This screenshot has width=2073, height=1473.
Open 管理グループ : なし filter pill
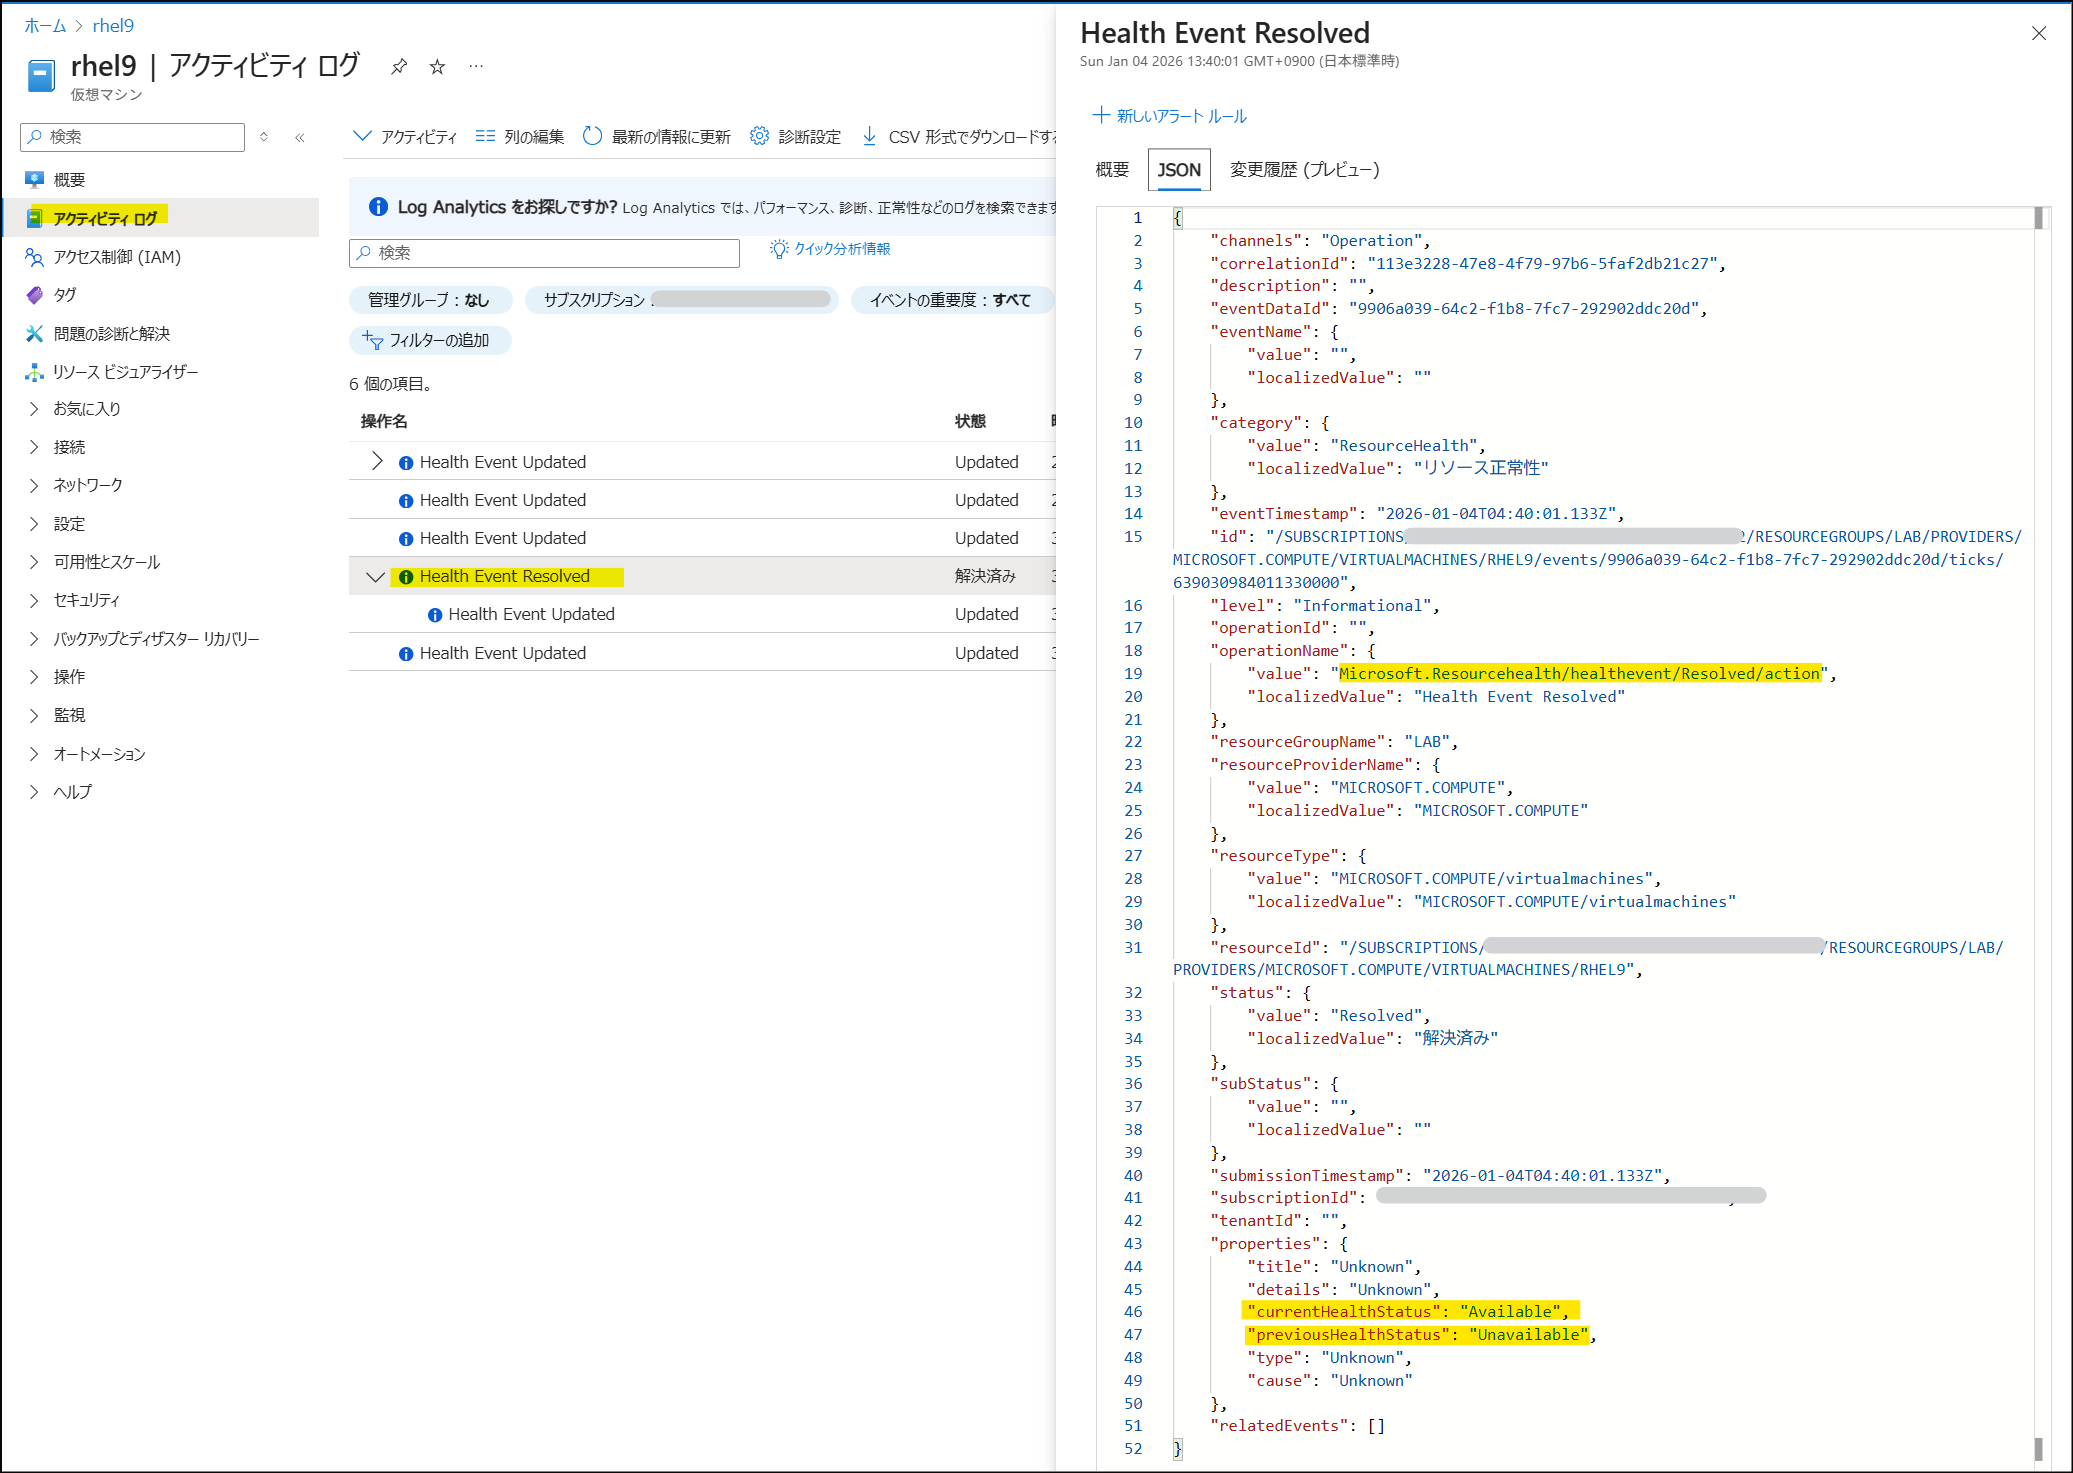(430, 300)
